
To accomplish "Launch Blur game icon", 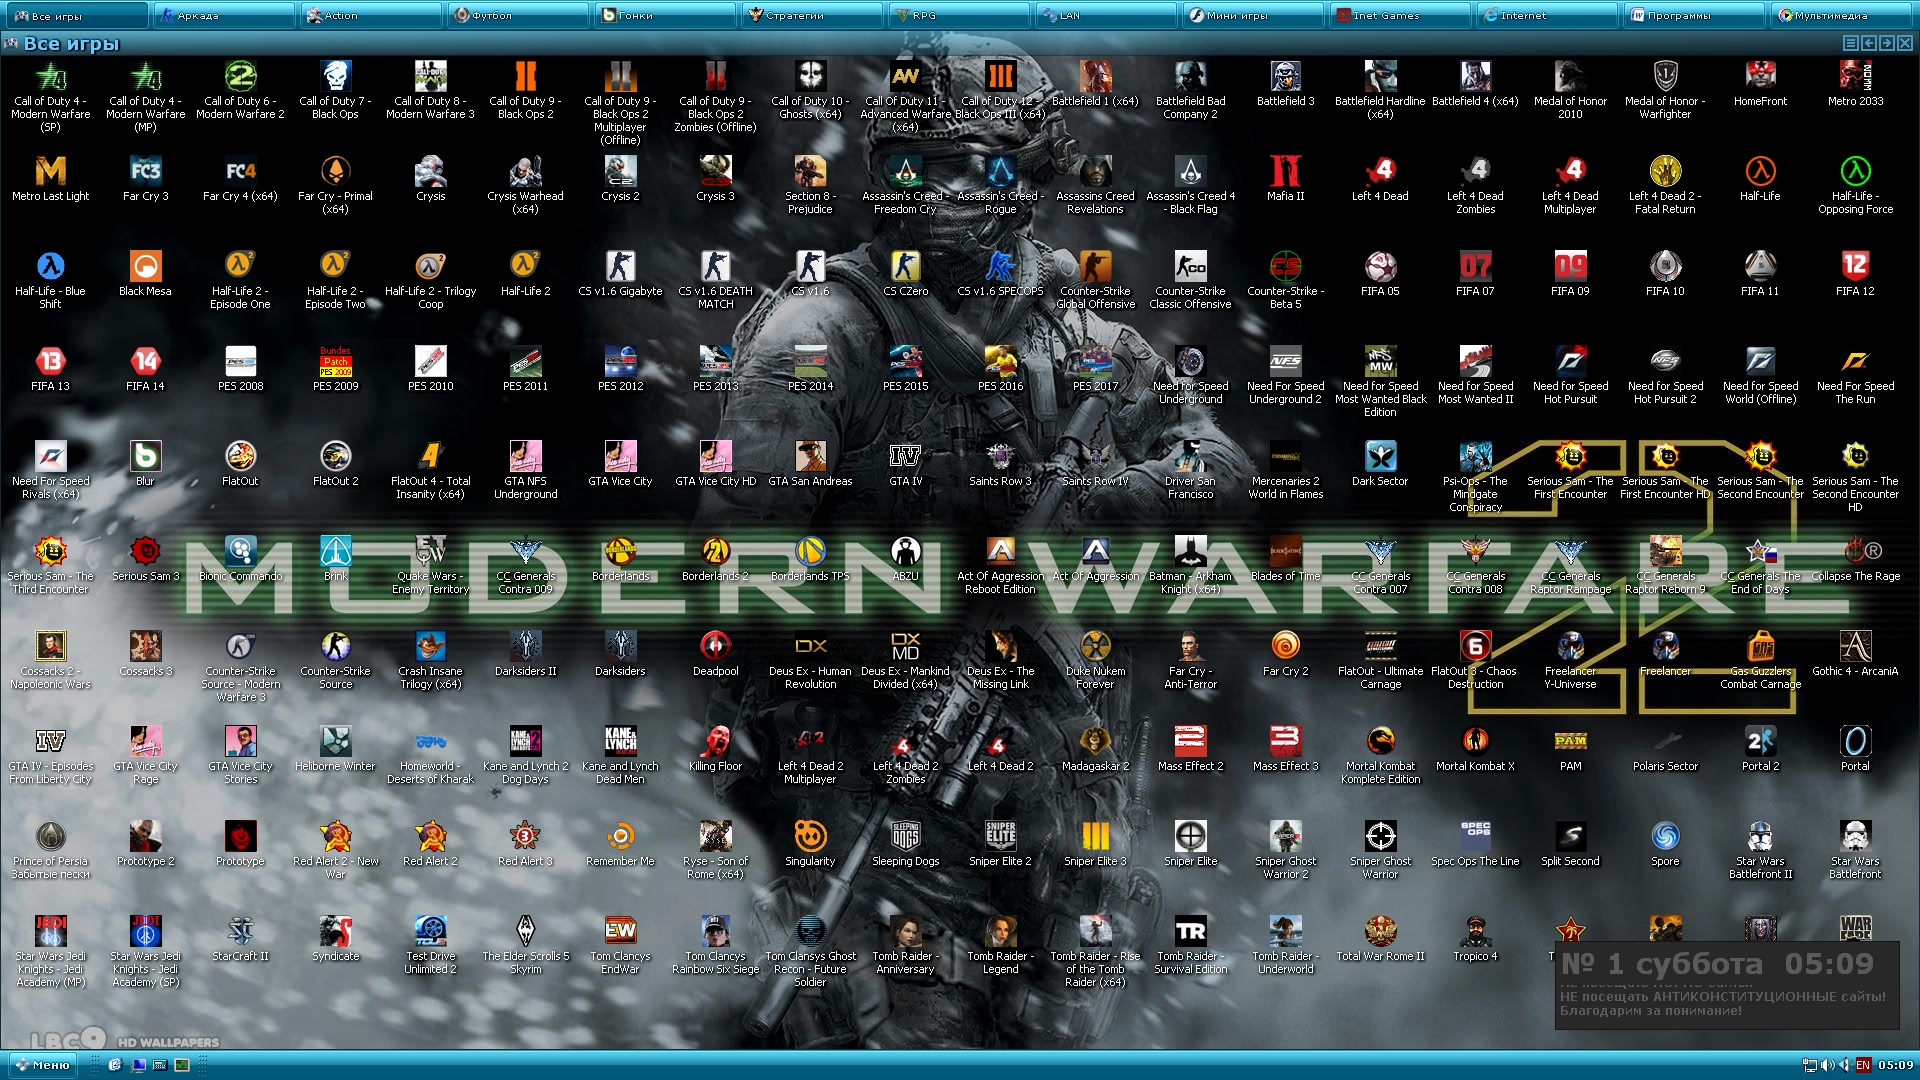I will [145, 457].
